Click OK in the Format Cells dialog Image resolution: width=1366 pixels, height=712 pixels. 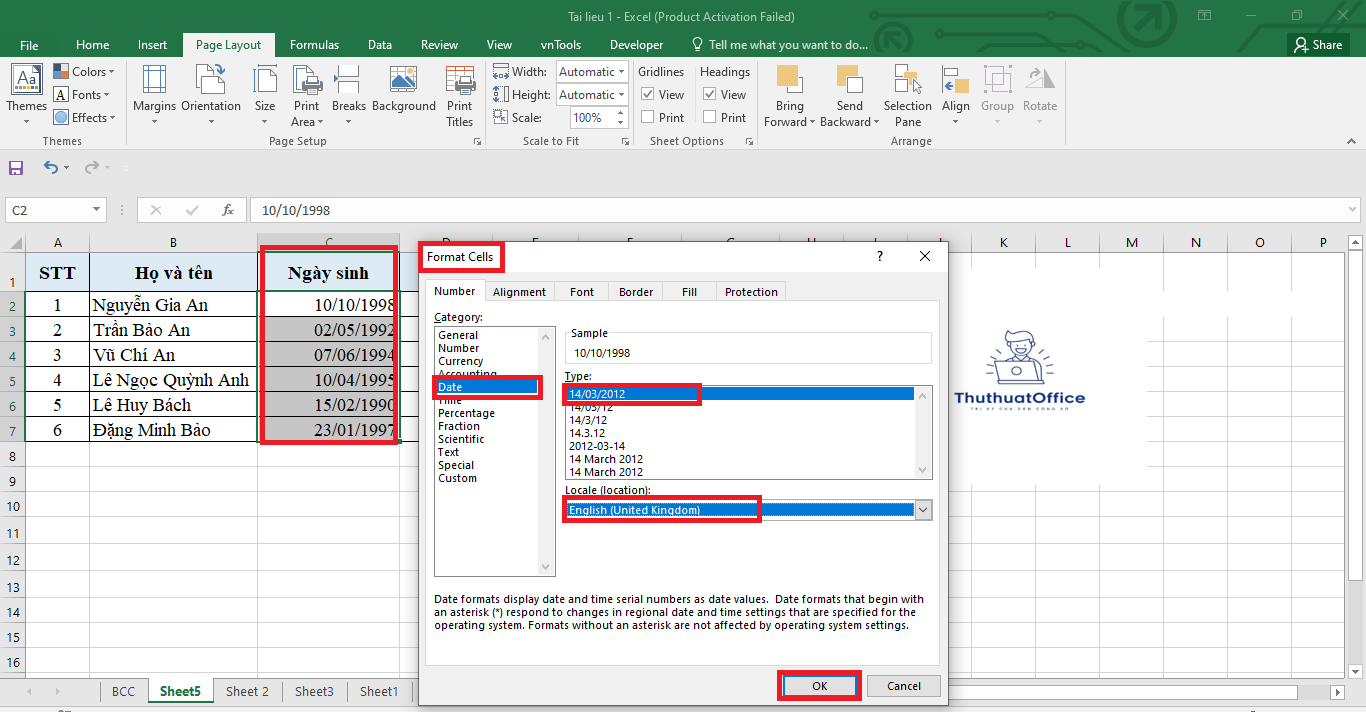pos(819,686)
